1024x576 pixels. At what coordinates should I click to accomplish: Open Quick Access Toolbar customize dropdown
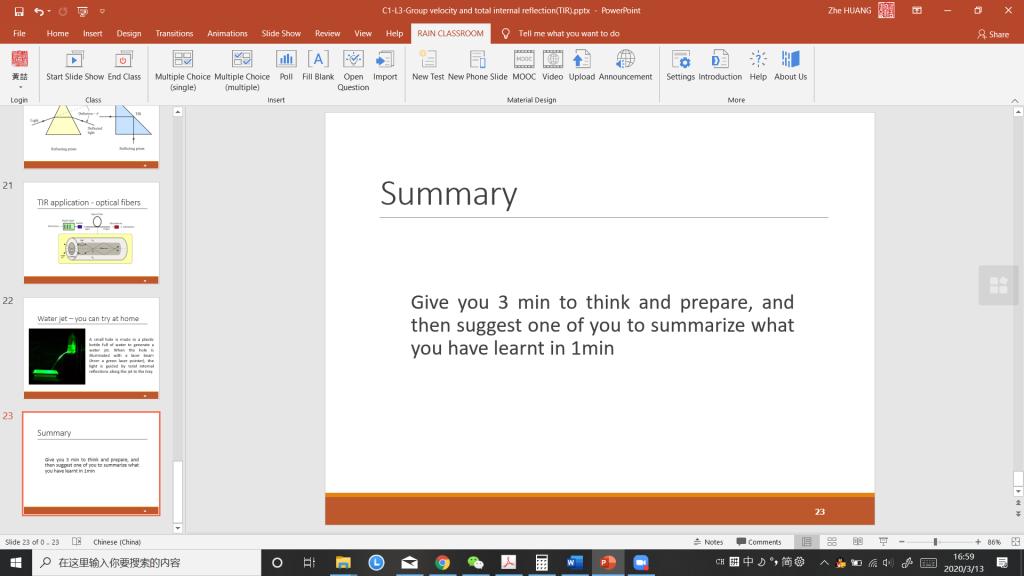103,11
